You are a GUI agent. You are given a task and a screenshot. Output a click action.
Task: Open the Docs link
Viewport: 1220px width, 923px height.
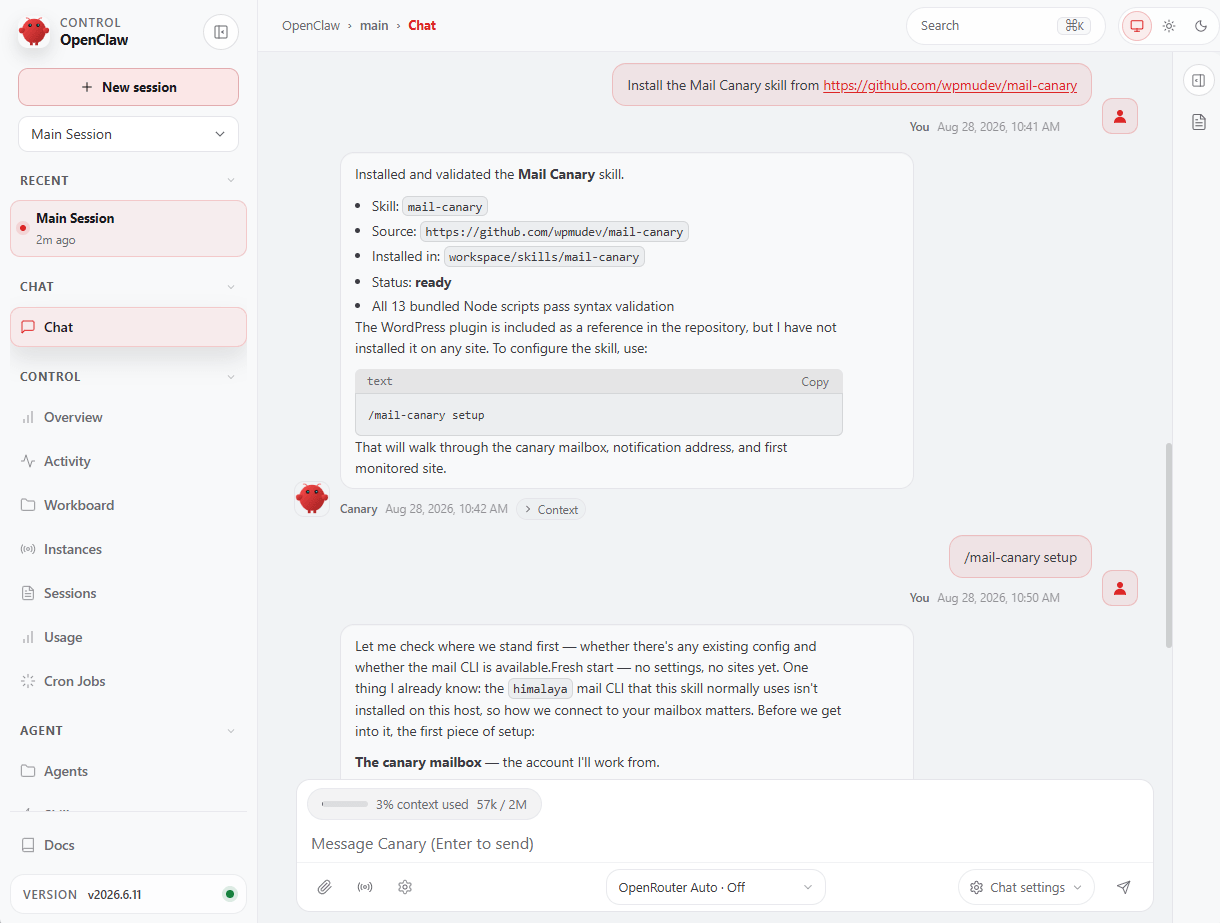click(x=128, y=845)
